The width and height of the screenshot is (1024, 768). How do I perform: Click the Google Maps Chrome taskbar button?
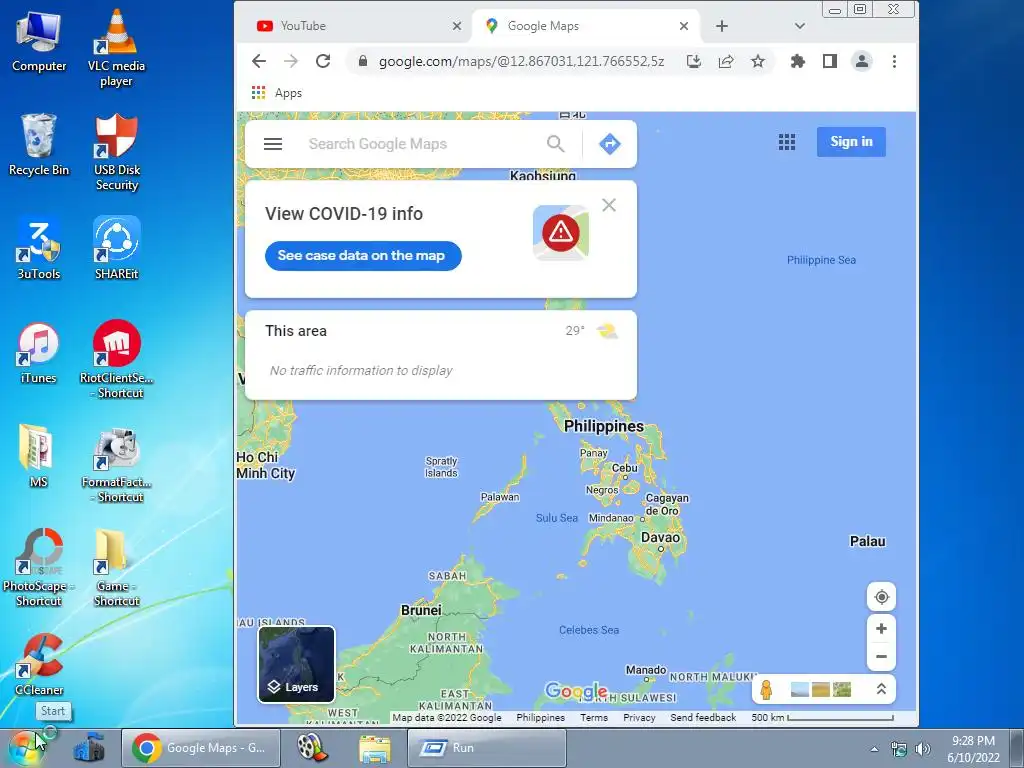[201, 748]
